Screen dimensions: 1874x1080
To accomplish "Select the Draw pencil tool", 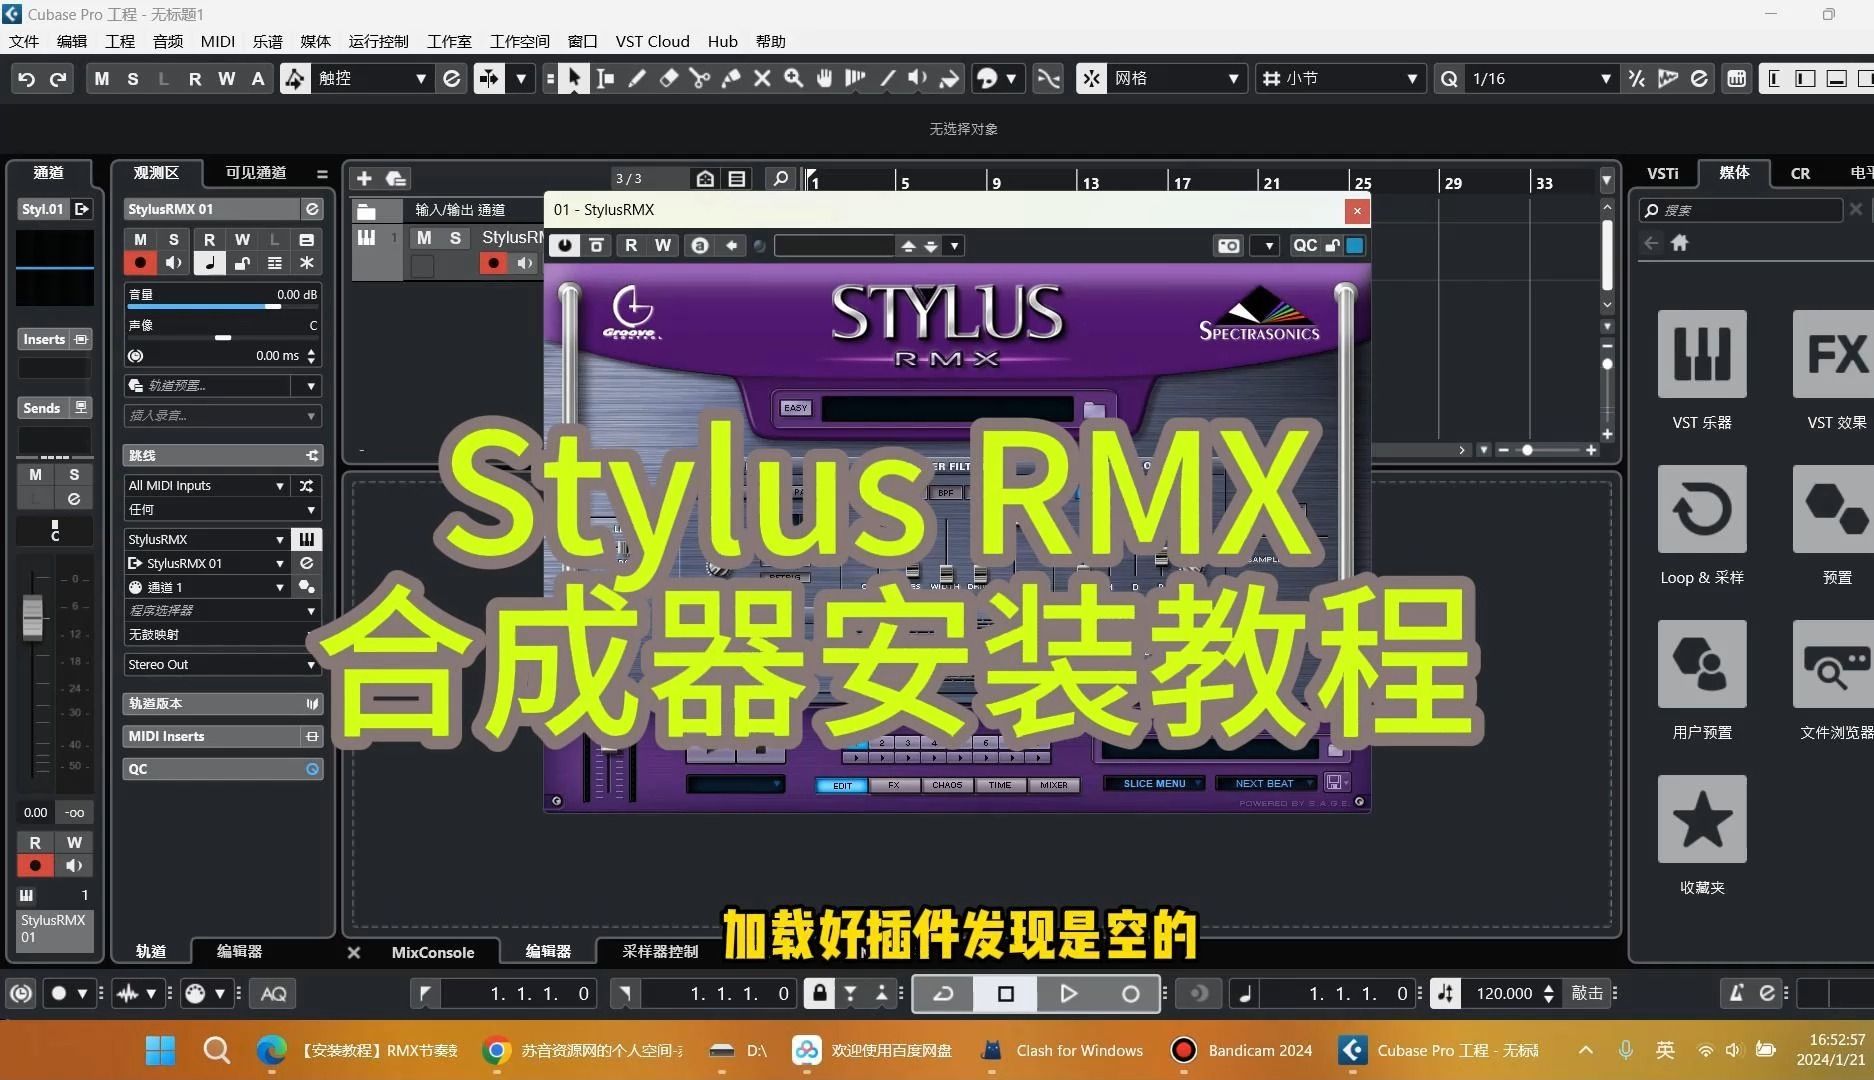I will [x=637, y=78].
